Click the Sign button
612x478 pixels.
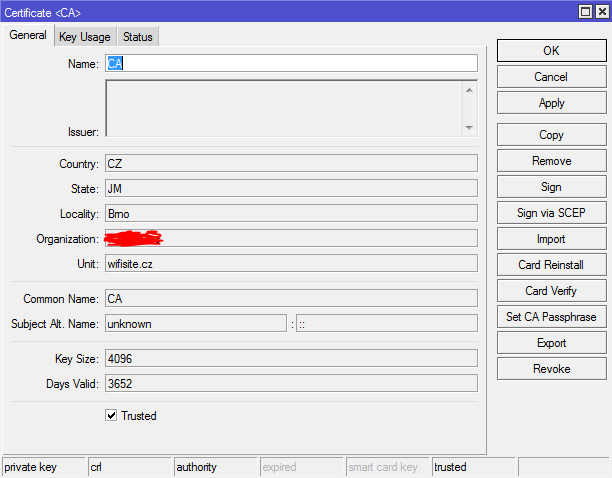551,187
